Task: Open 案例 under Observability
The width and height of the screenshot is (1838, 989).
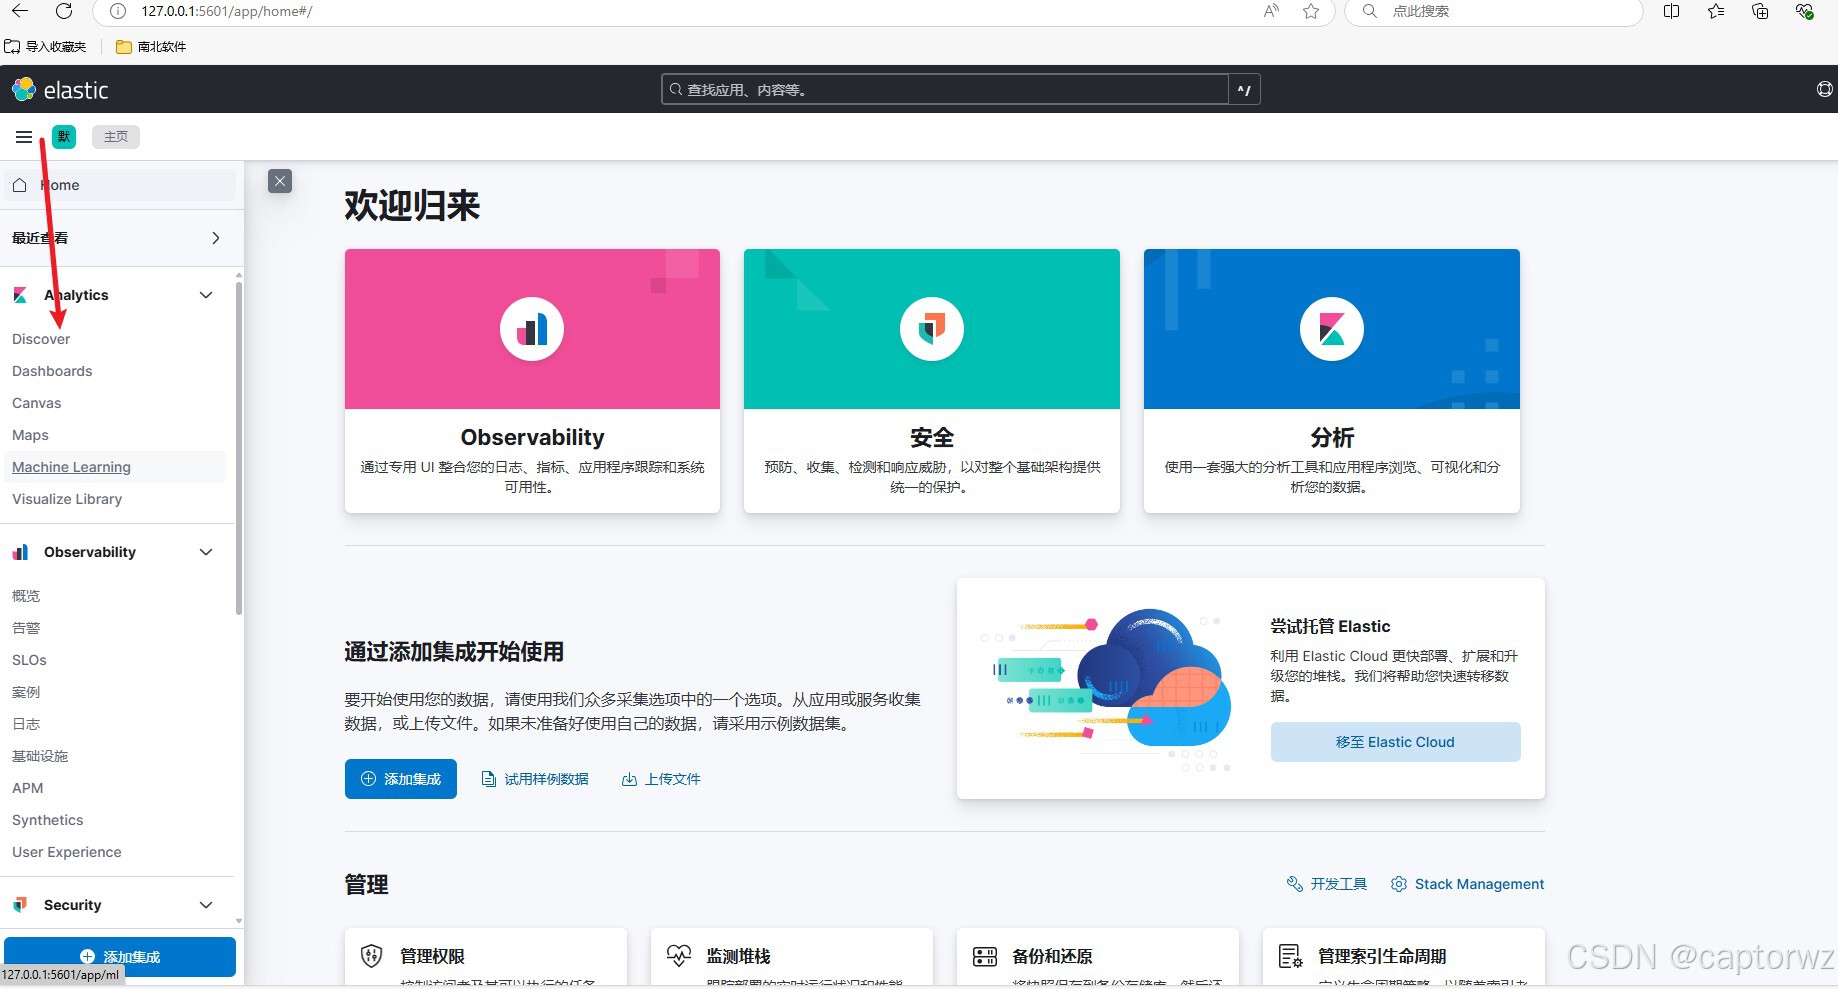Action: (x=26, y=692)
